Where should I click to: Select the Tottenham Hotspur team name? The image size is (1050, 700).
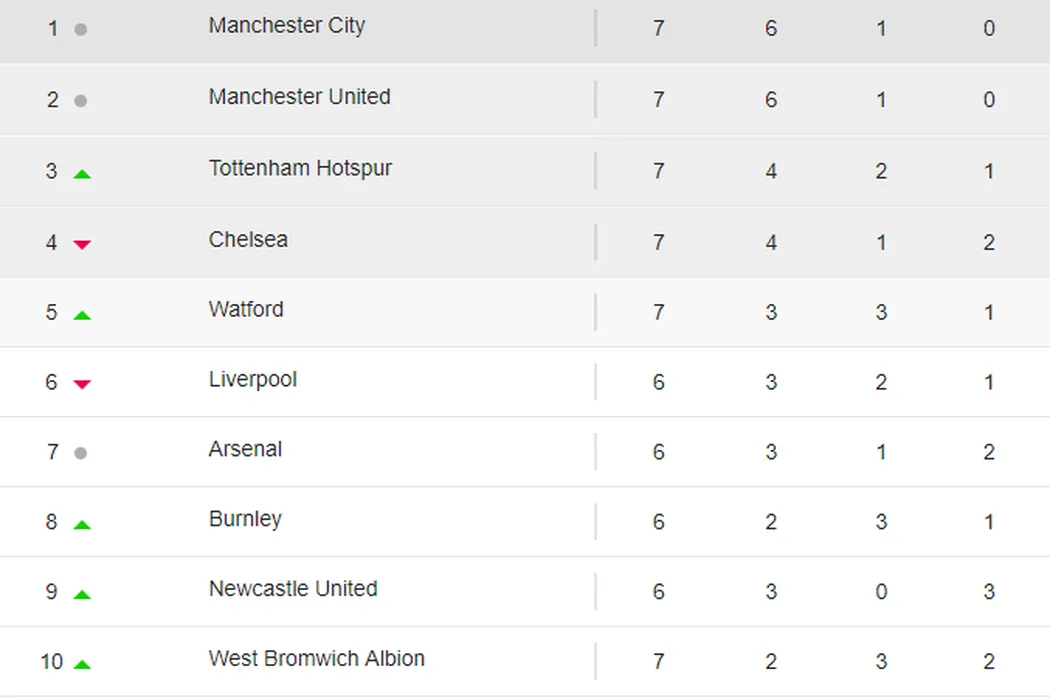pyautogui.click(x=300, y=168)
